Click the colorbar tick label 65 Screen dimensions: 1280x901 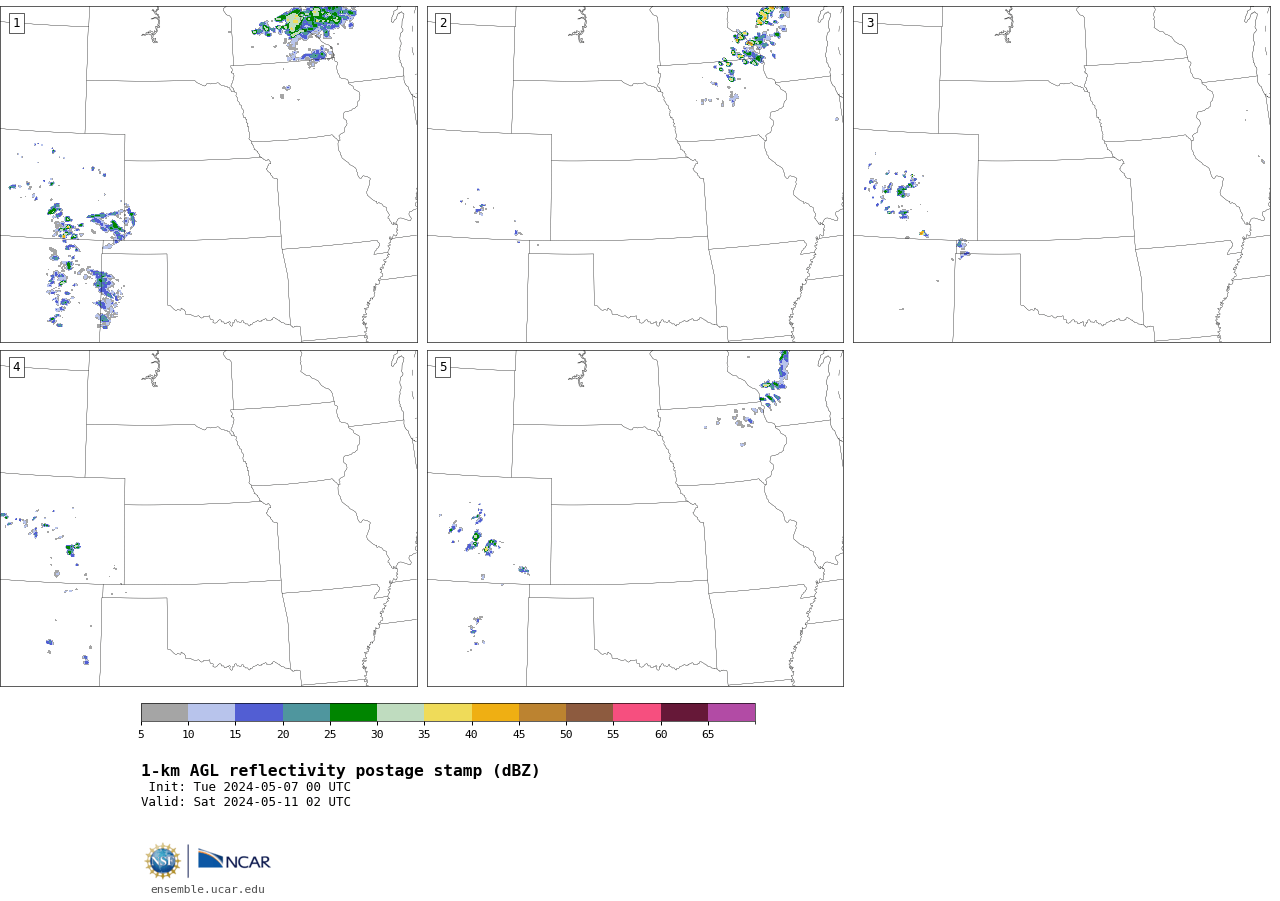click(x=708, y=734)
